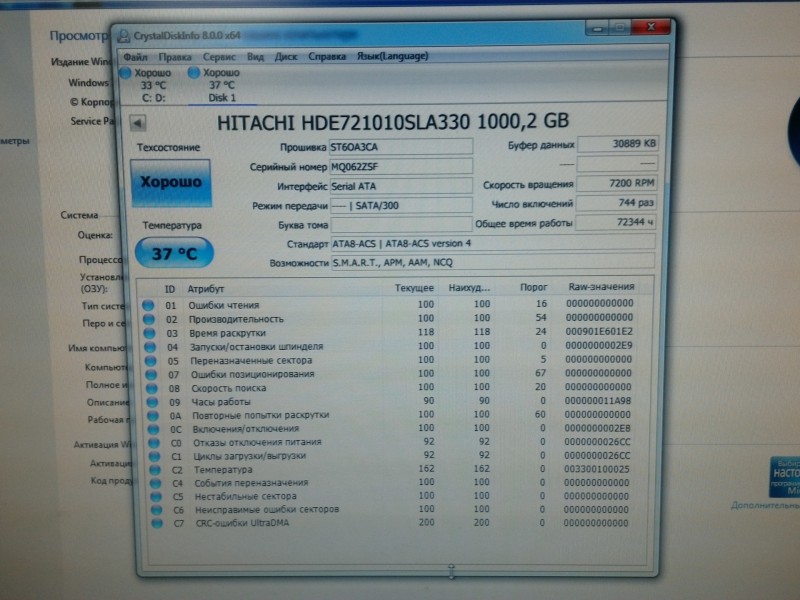Click status icon for C6 Неисправимые ошибки секторов
The width and height of the screenshot is (800, 600).
pos(157,509)
